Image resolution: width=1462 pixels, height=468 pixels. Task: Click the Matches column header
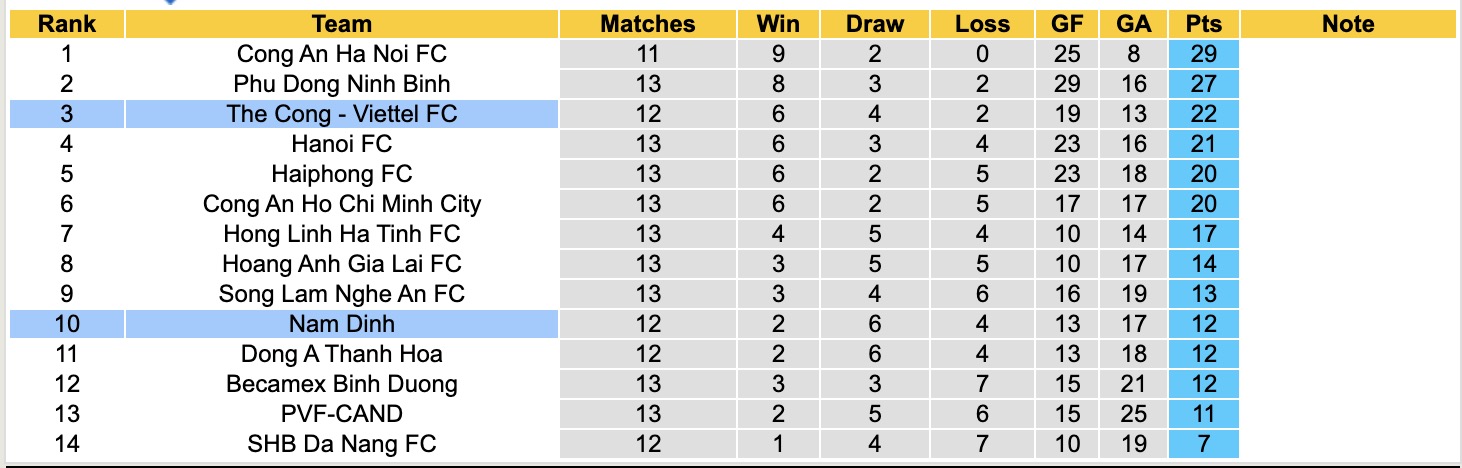point(647,24)
